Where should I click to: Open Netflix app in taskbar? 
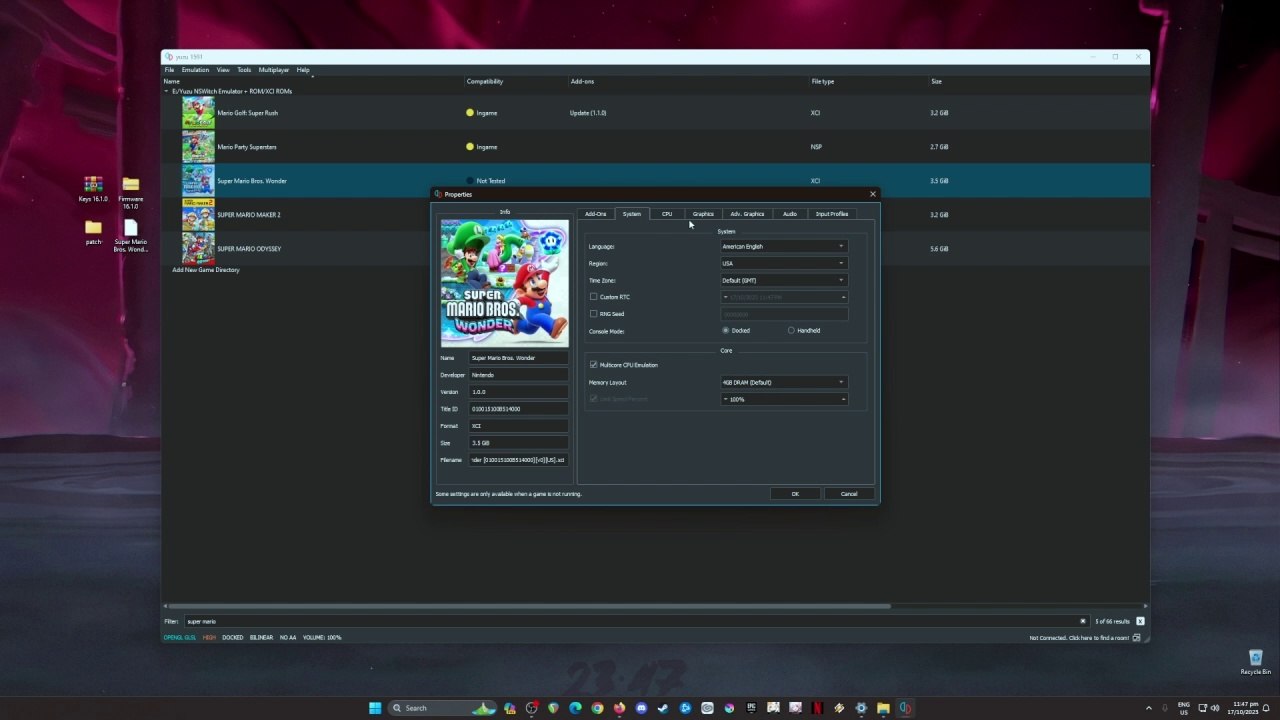[x=817, y=708]
